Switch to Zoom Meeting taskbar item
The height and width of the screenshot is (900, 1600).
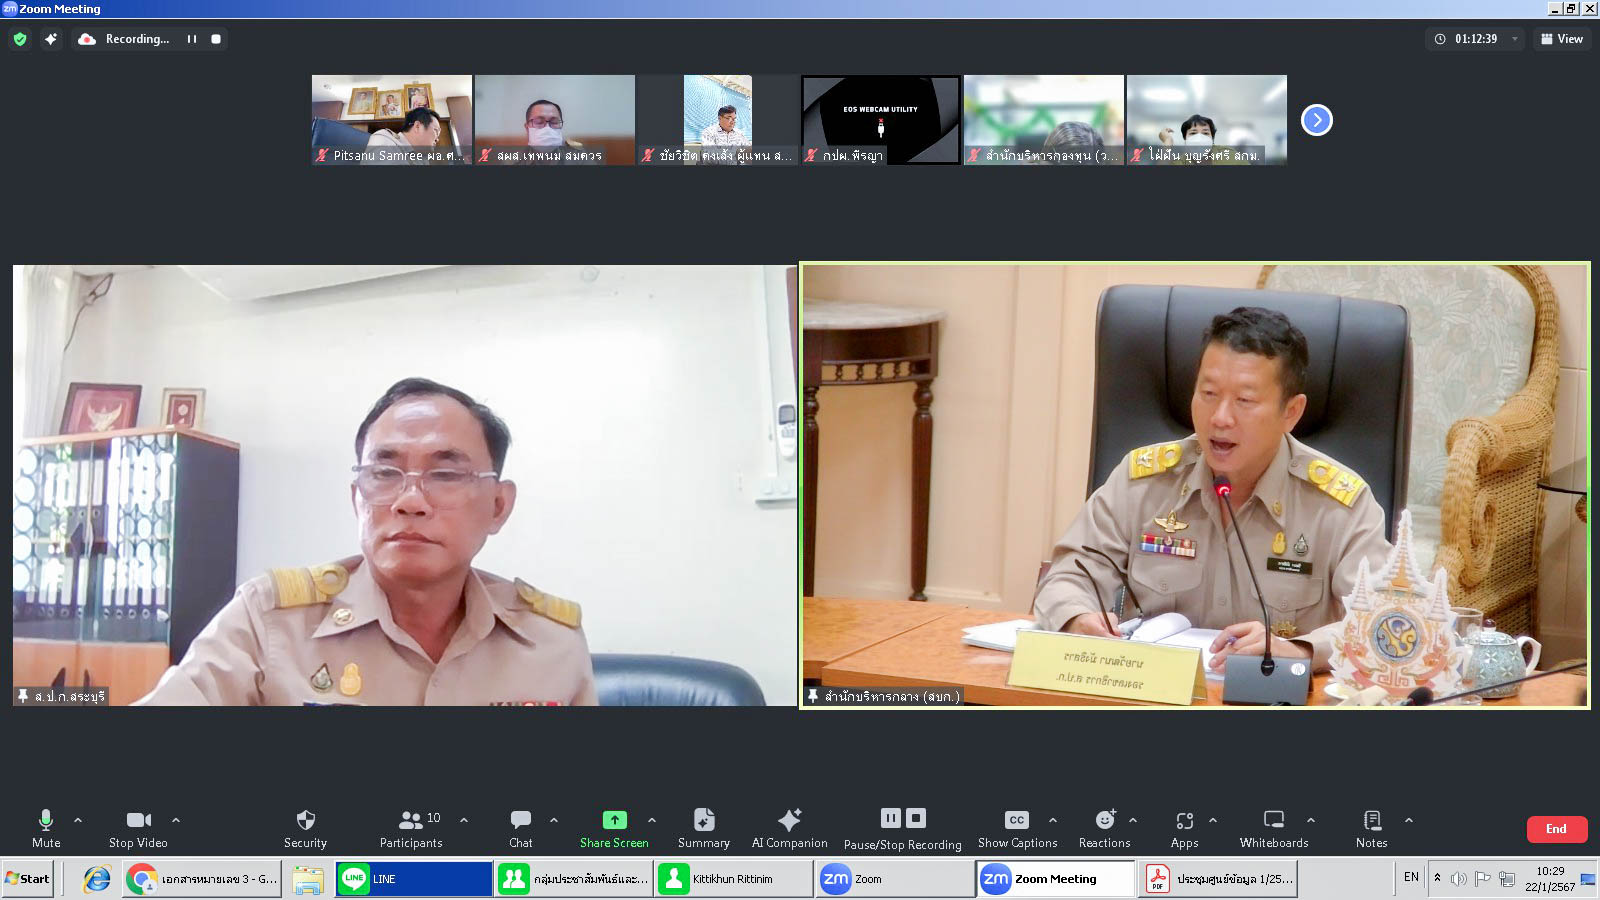(1055, 879)
